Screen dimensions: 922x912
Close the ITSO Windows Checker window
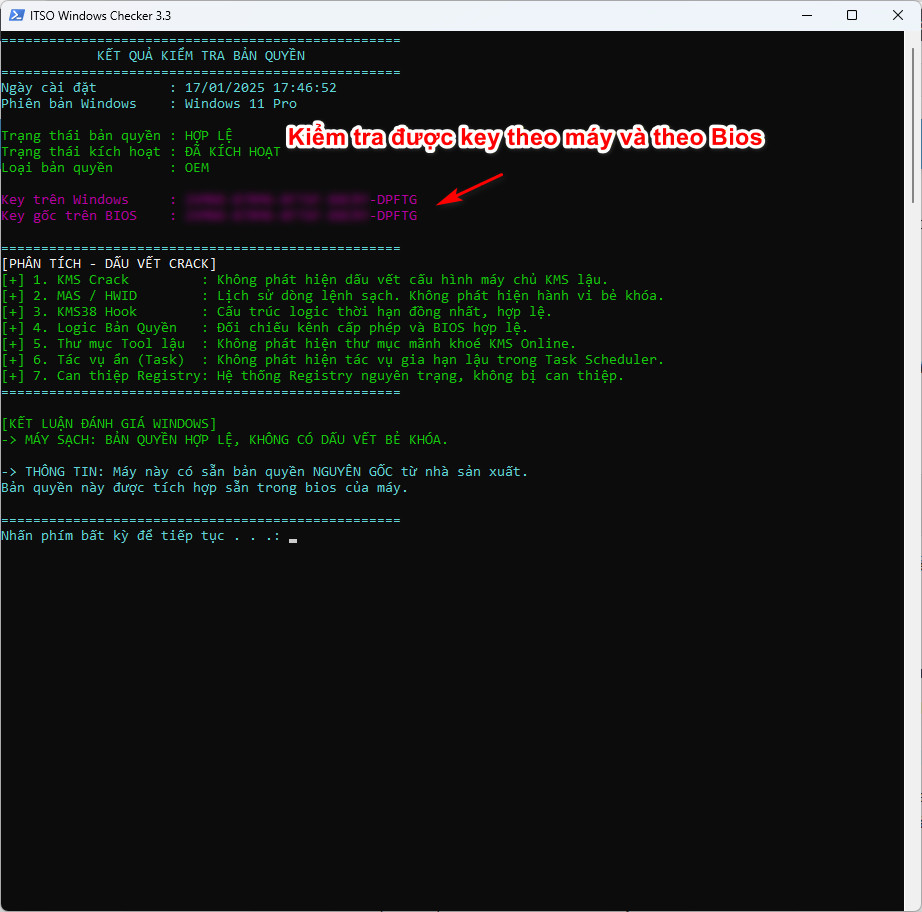click(x=897, y=15)
